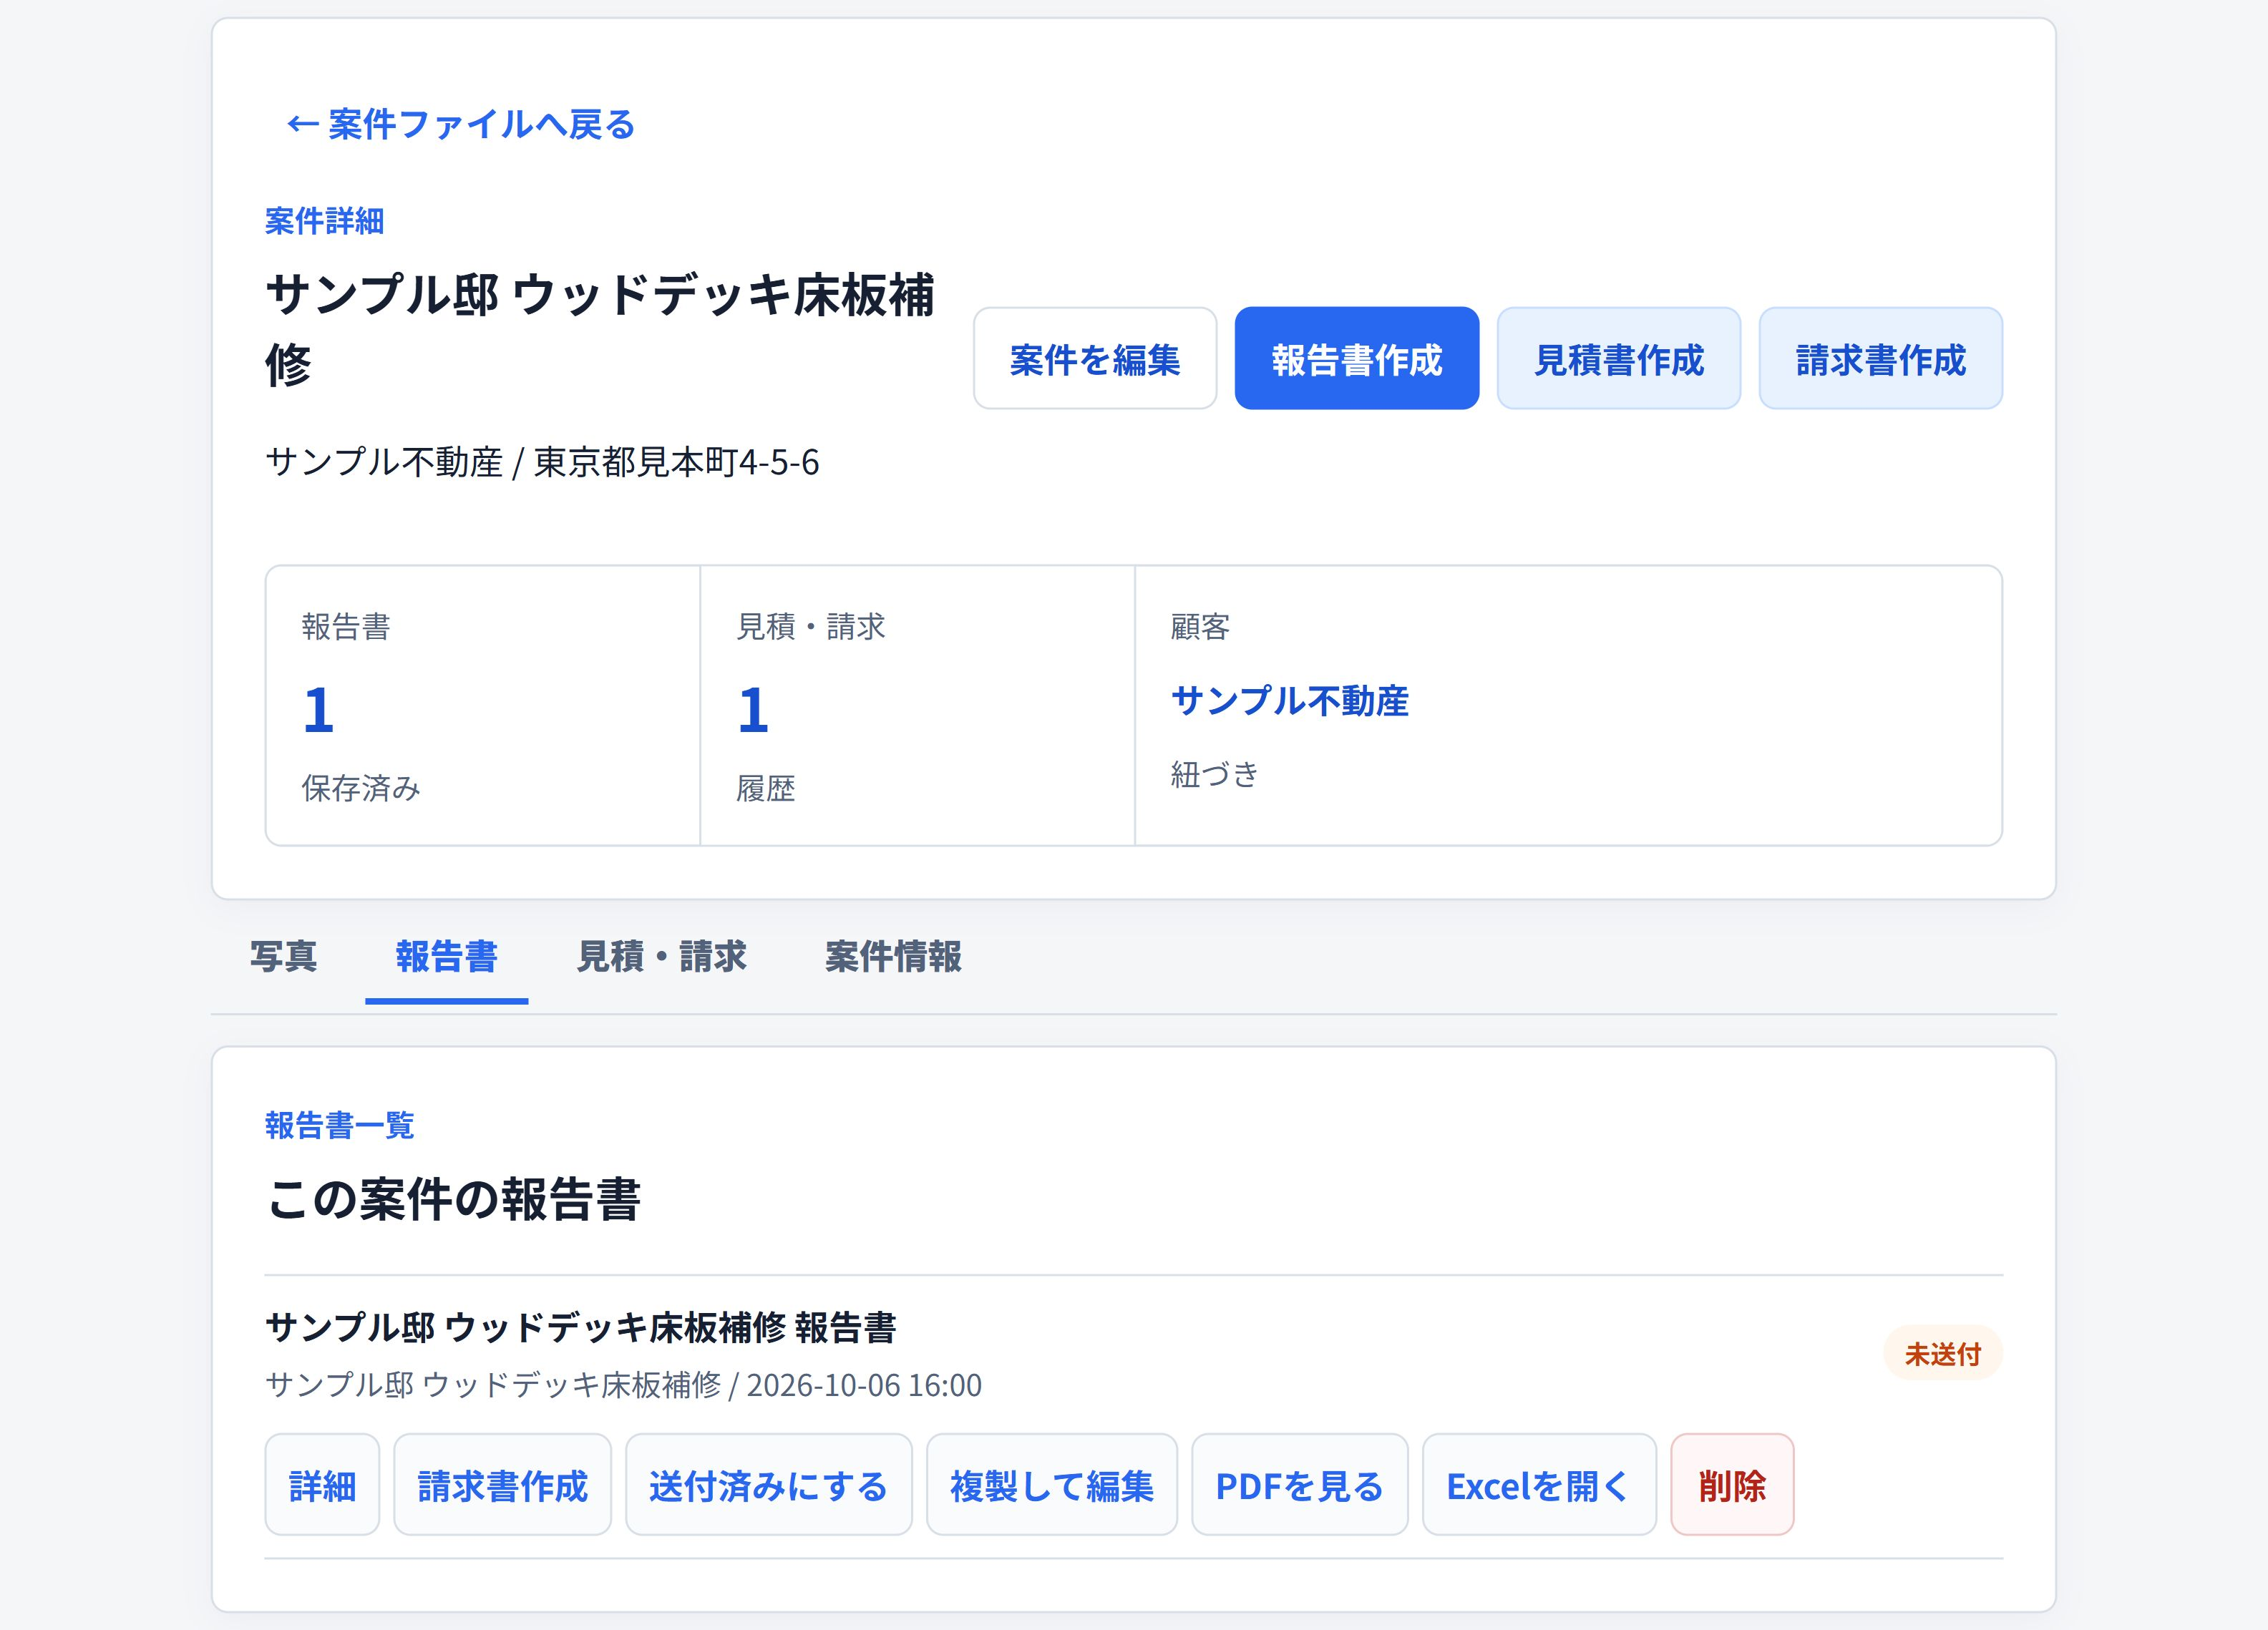Click the 見積書作成 button
This screenshot has height=1630, width=2268.
coord(1619,358)
